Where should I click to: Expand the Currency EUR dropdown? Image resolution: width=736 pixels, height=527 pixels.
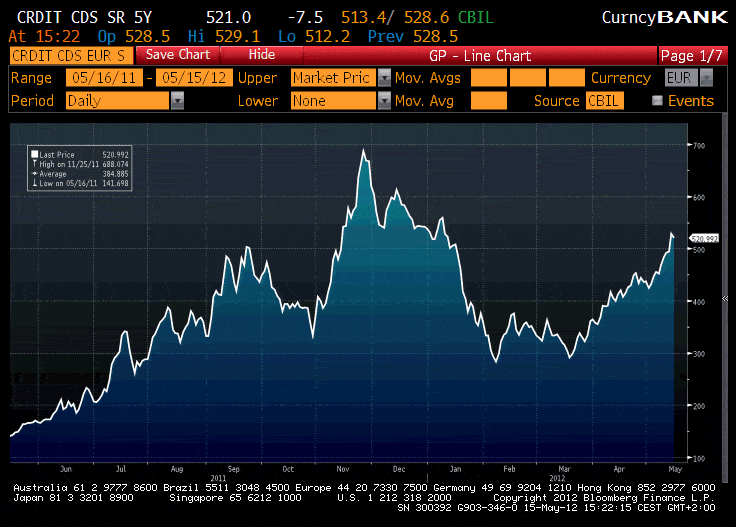(x=706, y=78)
